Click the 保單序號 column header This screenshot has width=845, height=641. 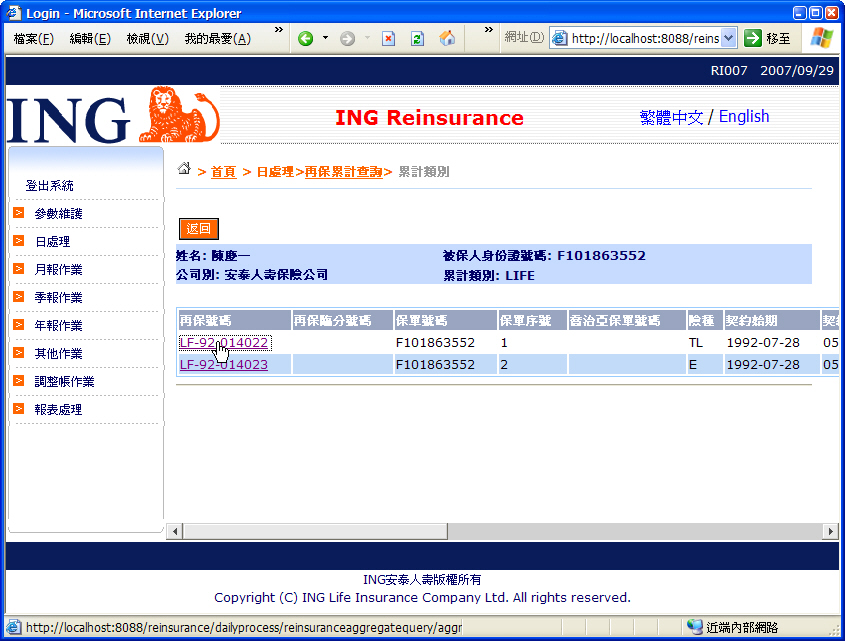pos(532,320)
